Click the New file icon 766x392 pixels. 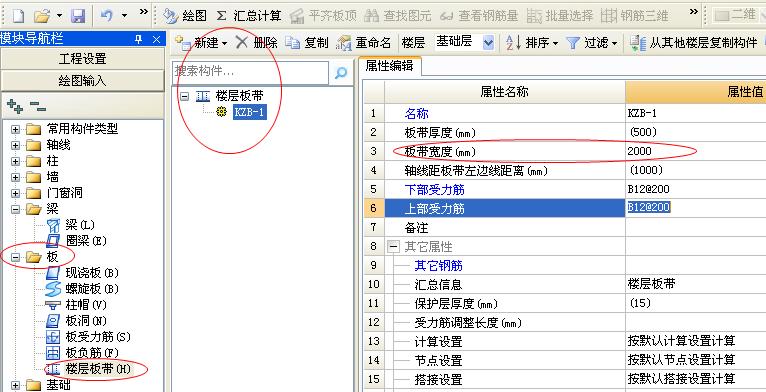[18, 16]
